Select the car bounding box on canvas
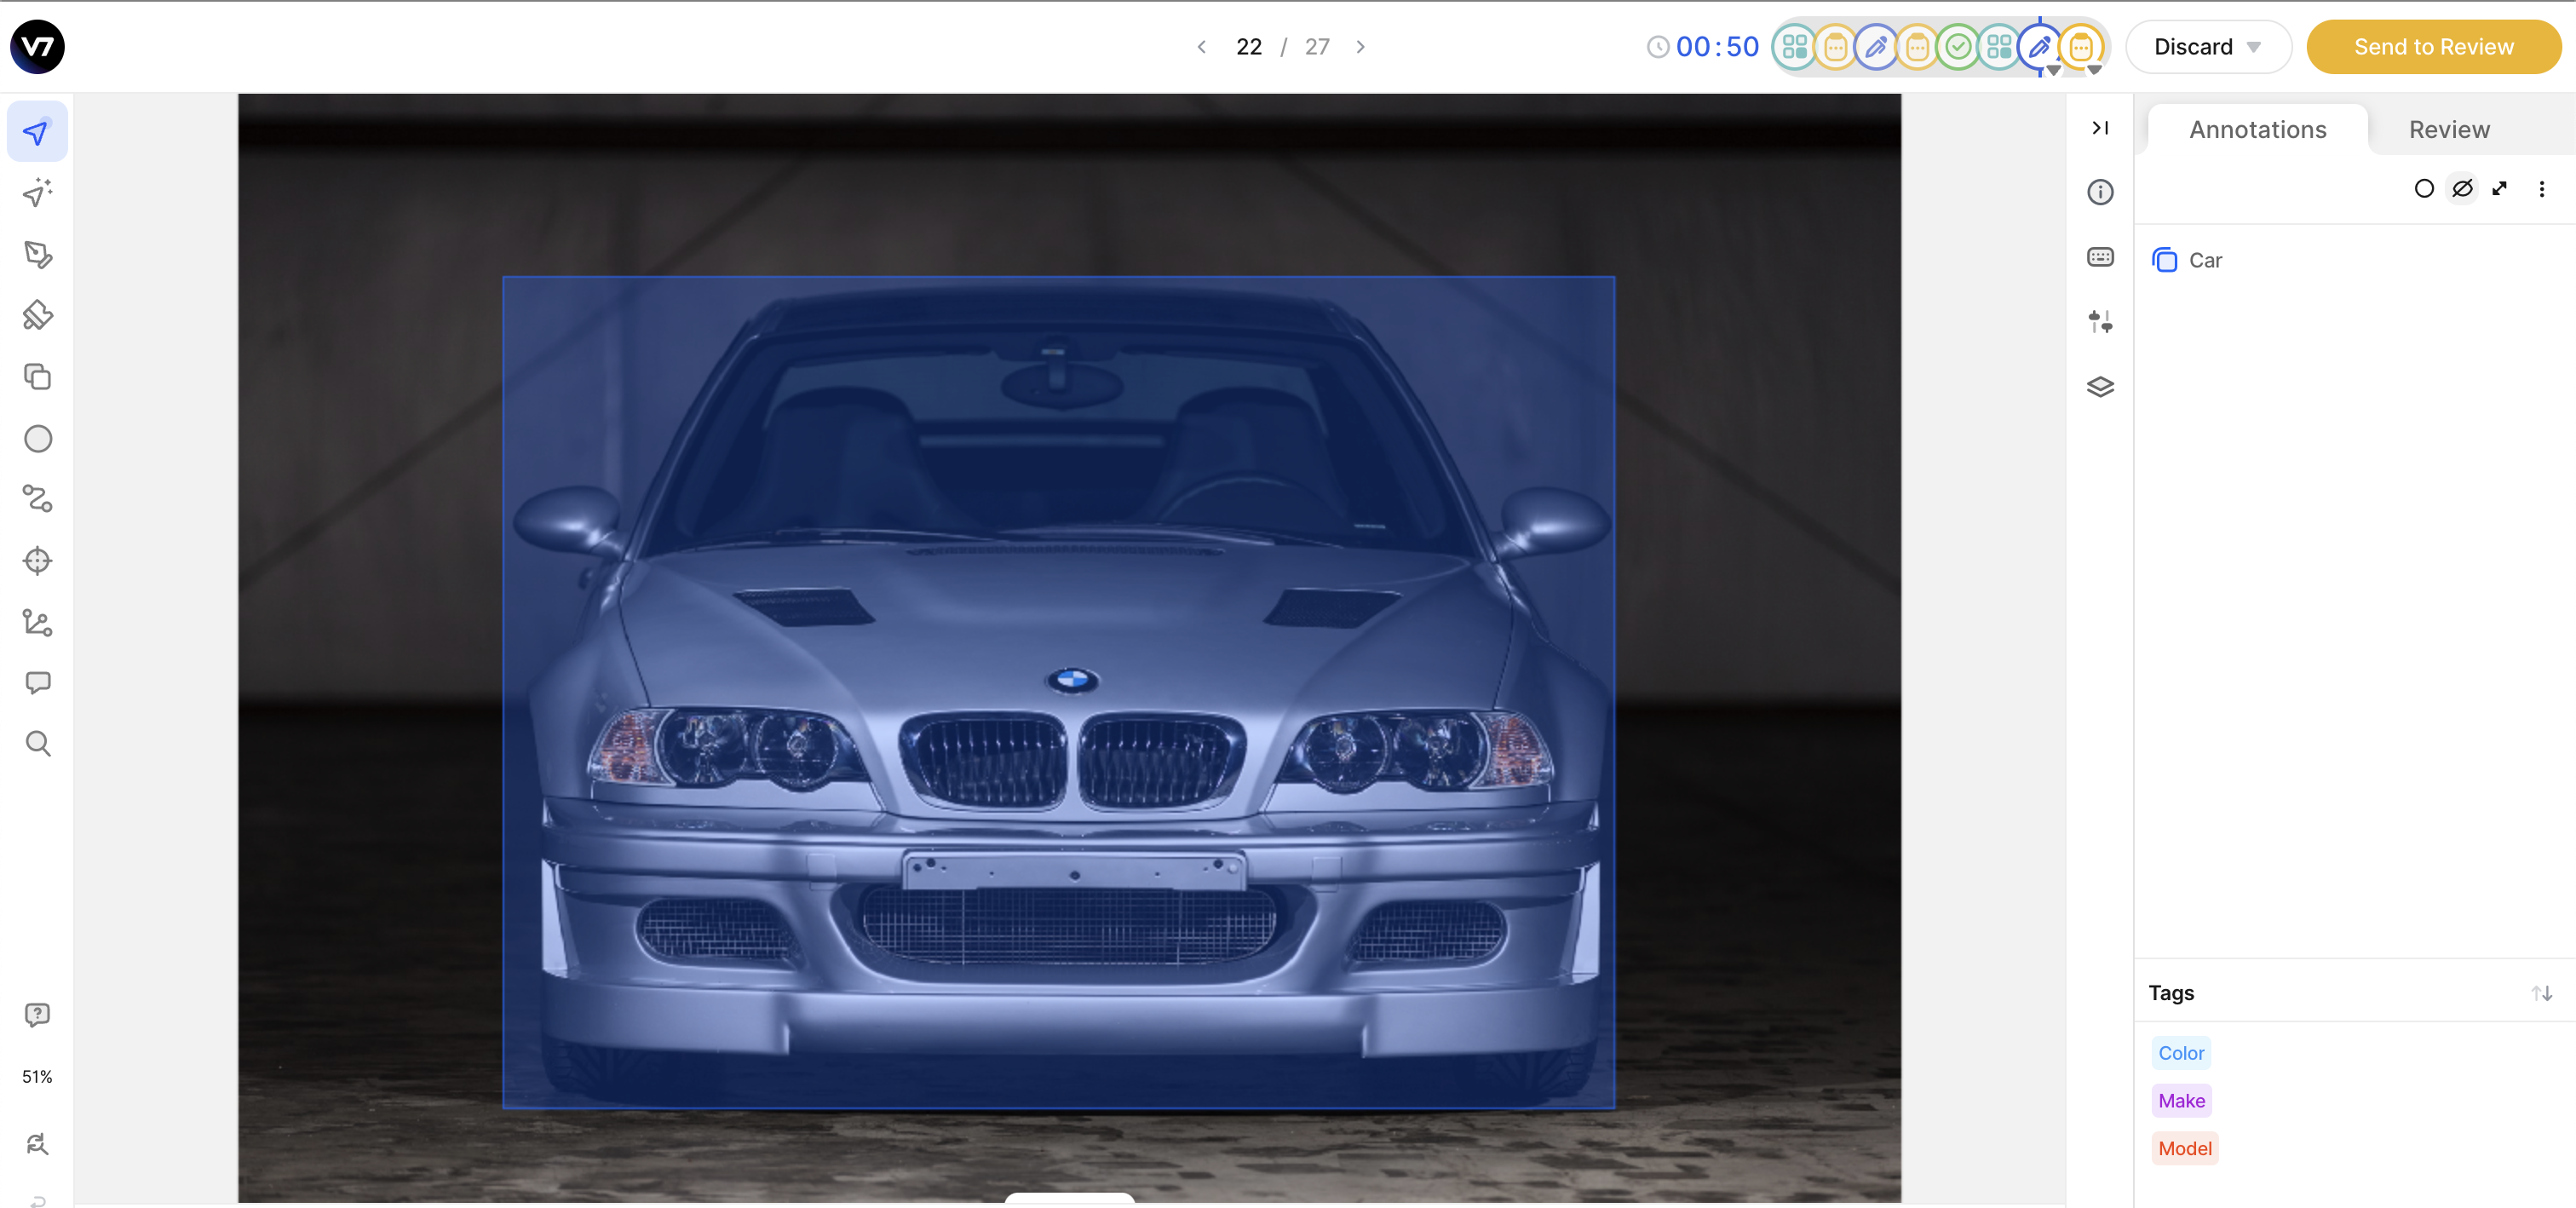2576x1208 pixels. [1058, 692]
